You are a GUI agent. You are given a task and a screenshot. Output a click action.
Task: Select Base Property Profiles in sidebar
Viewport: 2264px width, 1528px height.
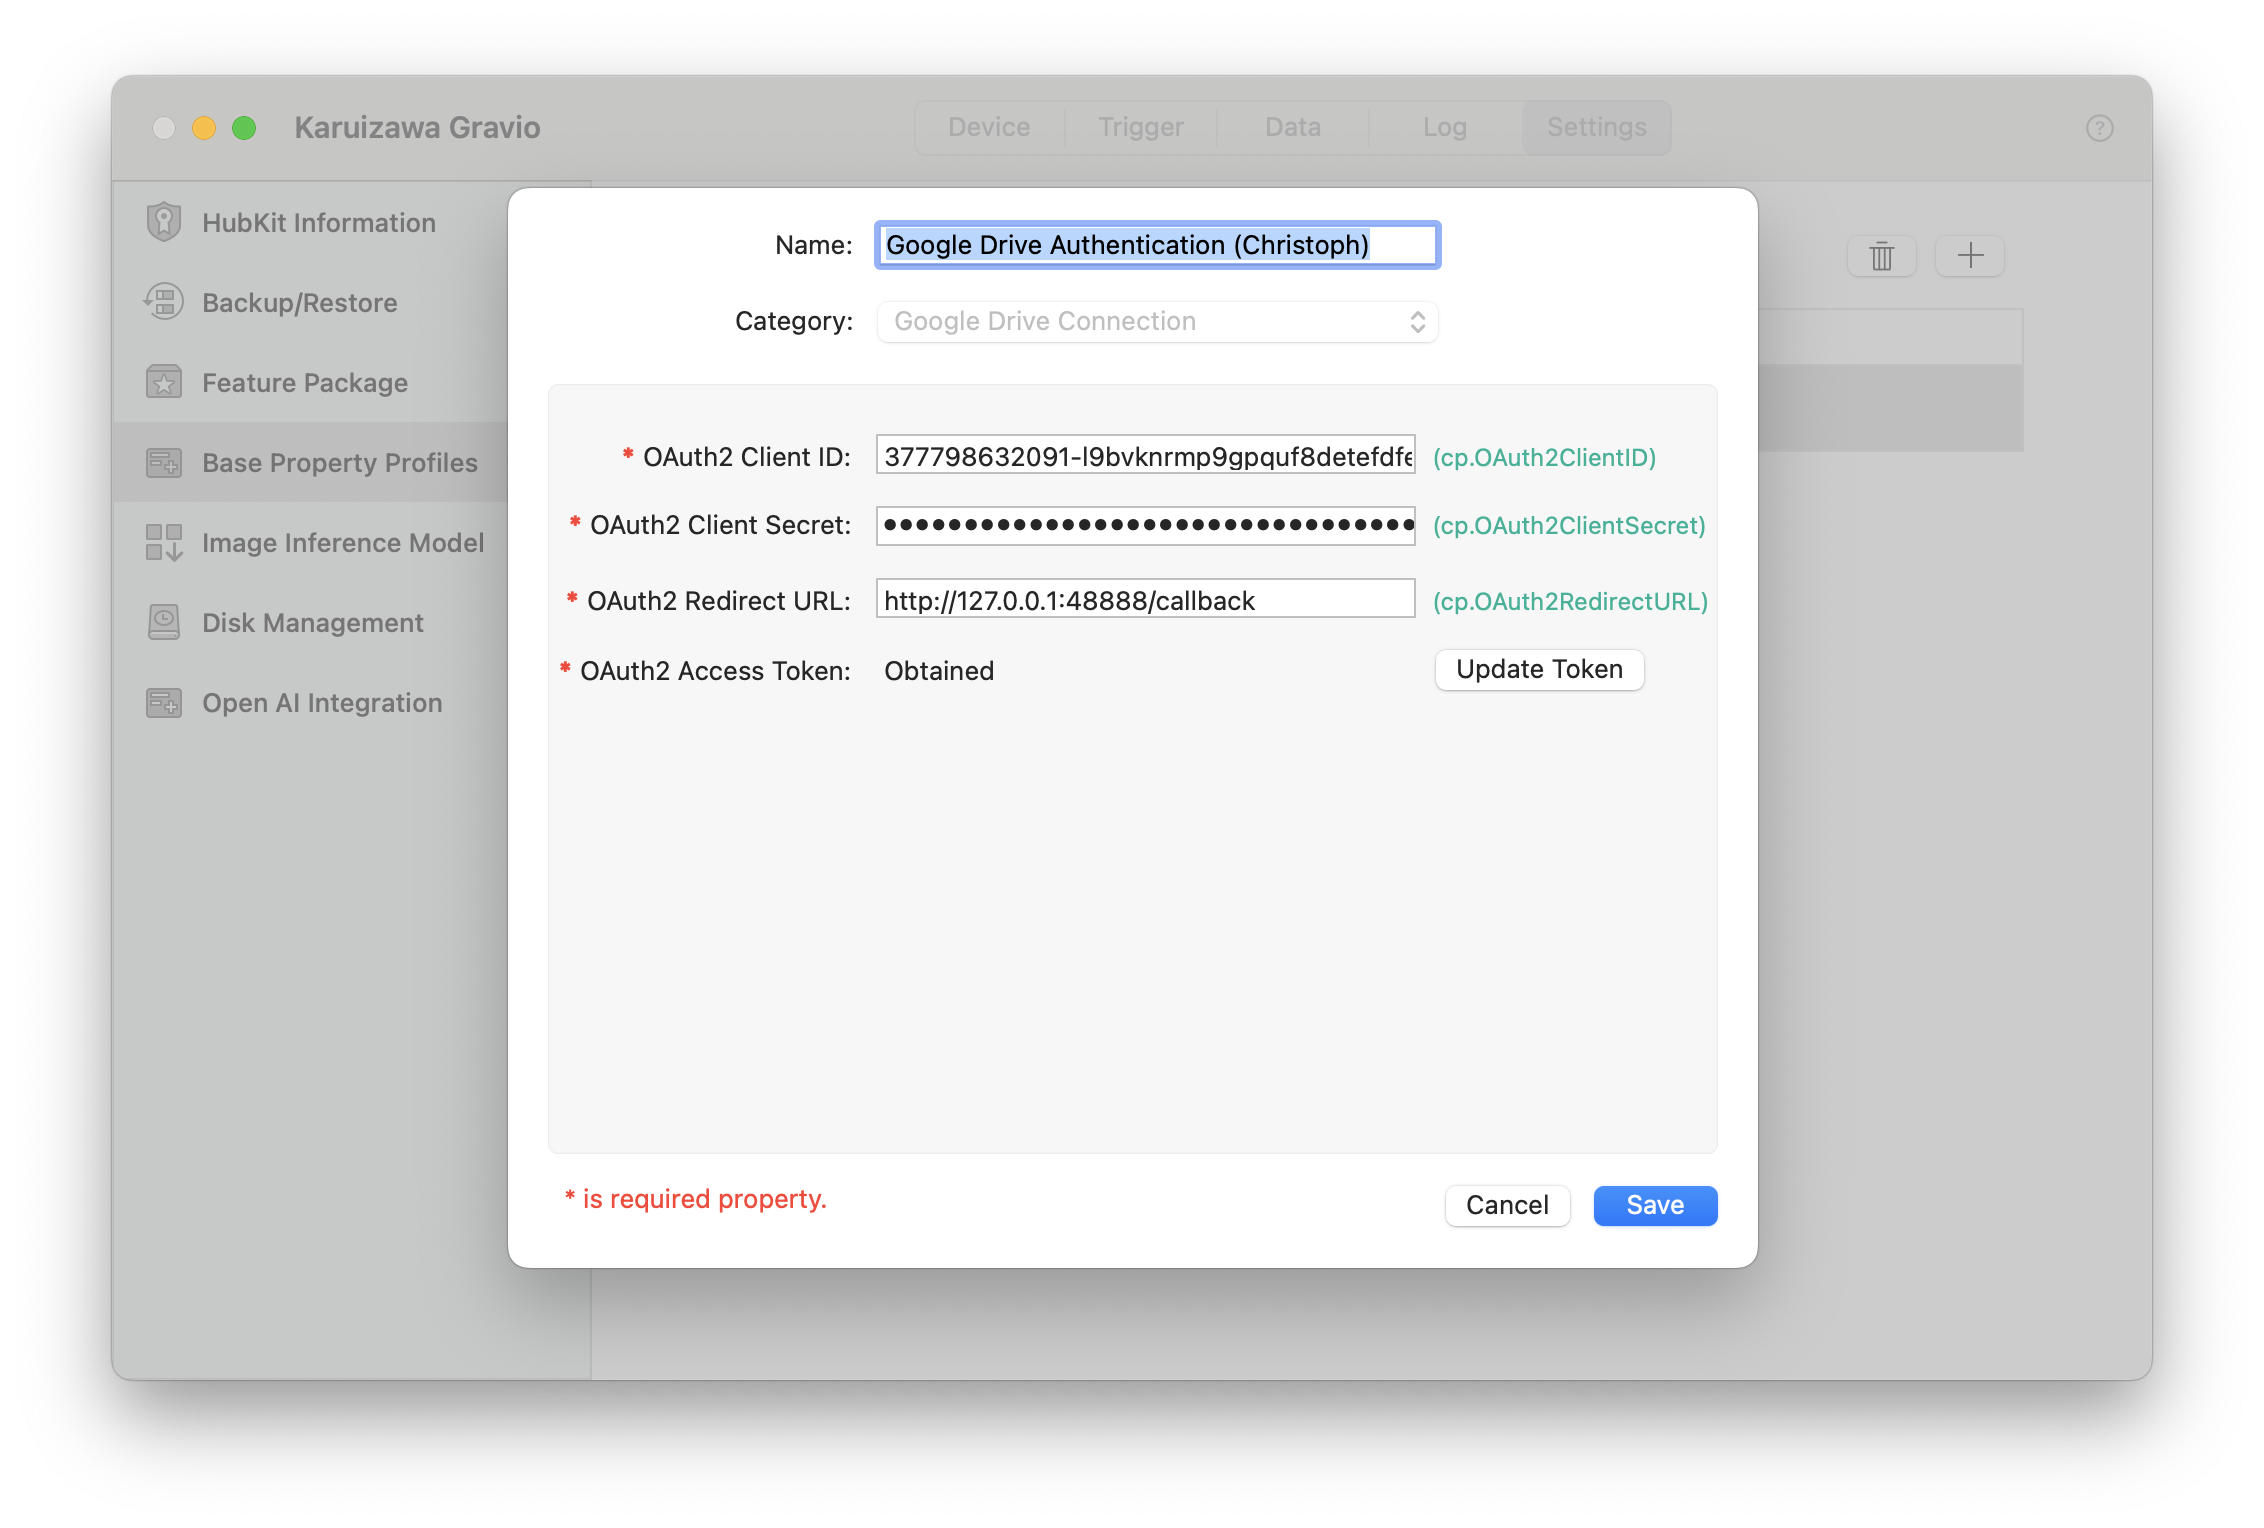point(311,462)
